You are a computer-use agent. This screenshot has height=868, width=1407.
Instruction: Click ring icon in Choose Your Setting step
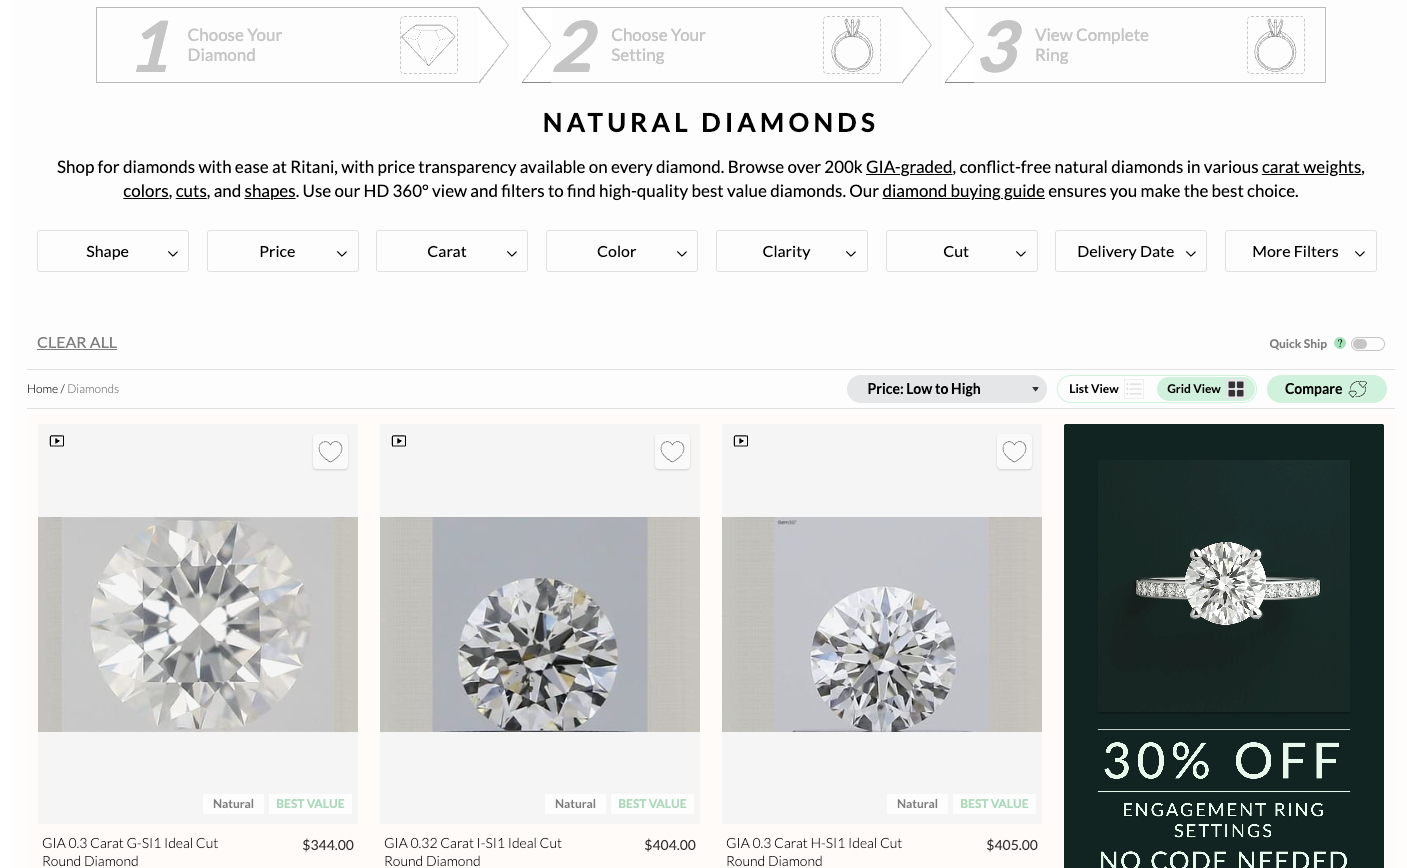(851, 45)
